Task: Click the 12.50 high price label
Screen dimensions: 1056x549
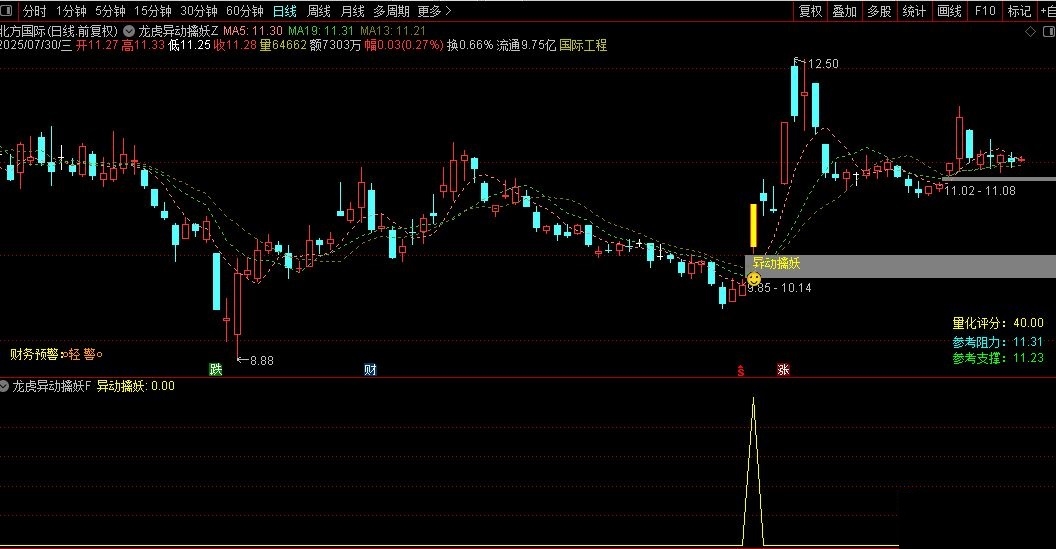Action: [823, 64]
